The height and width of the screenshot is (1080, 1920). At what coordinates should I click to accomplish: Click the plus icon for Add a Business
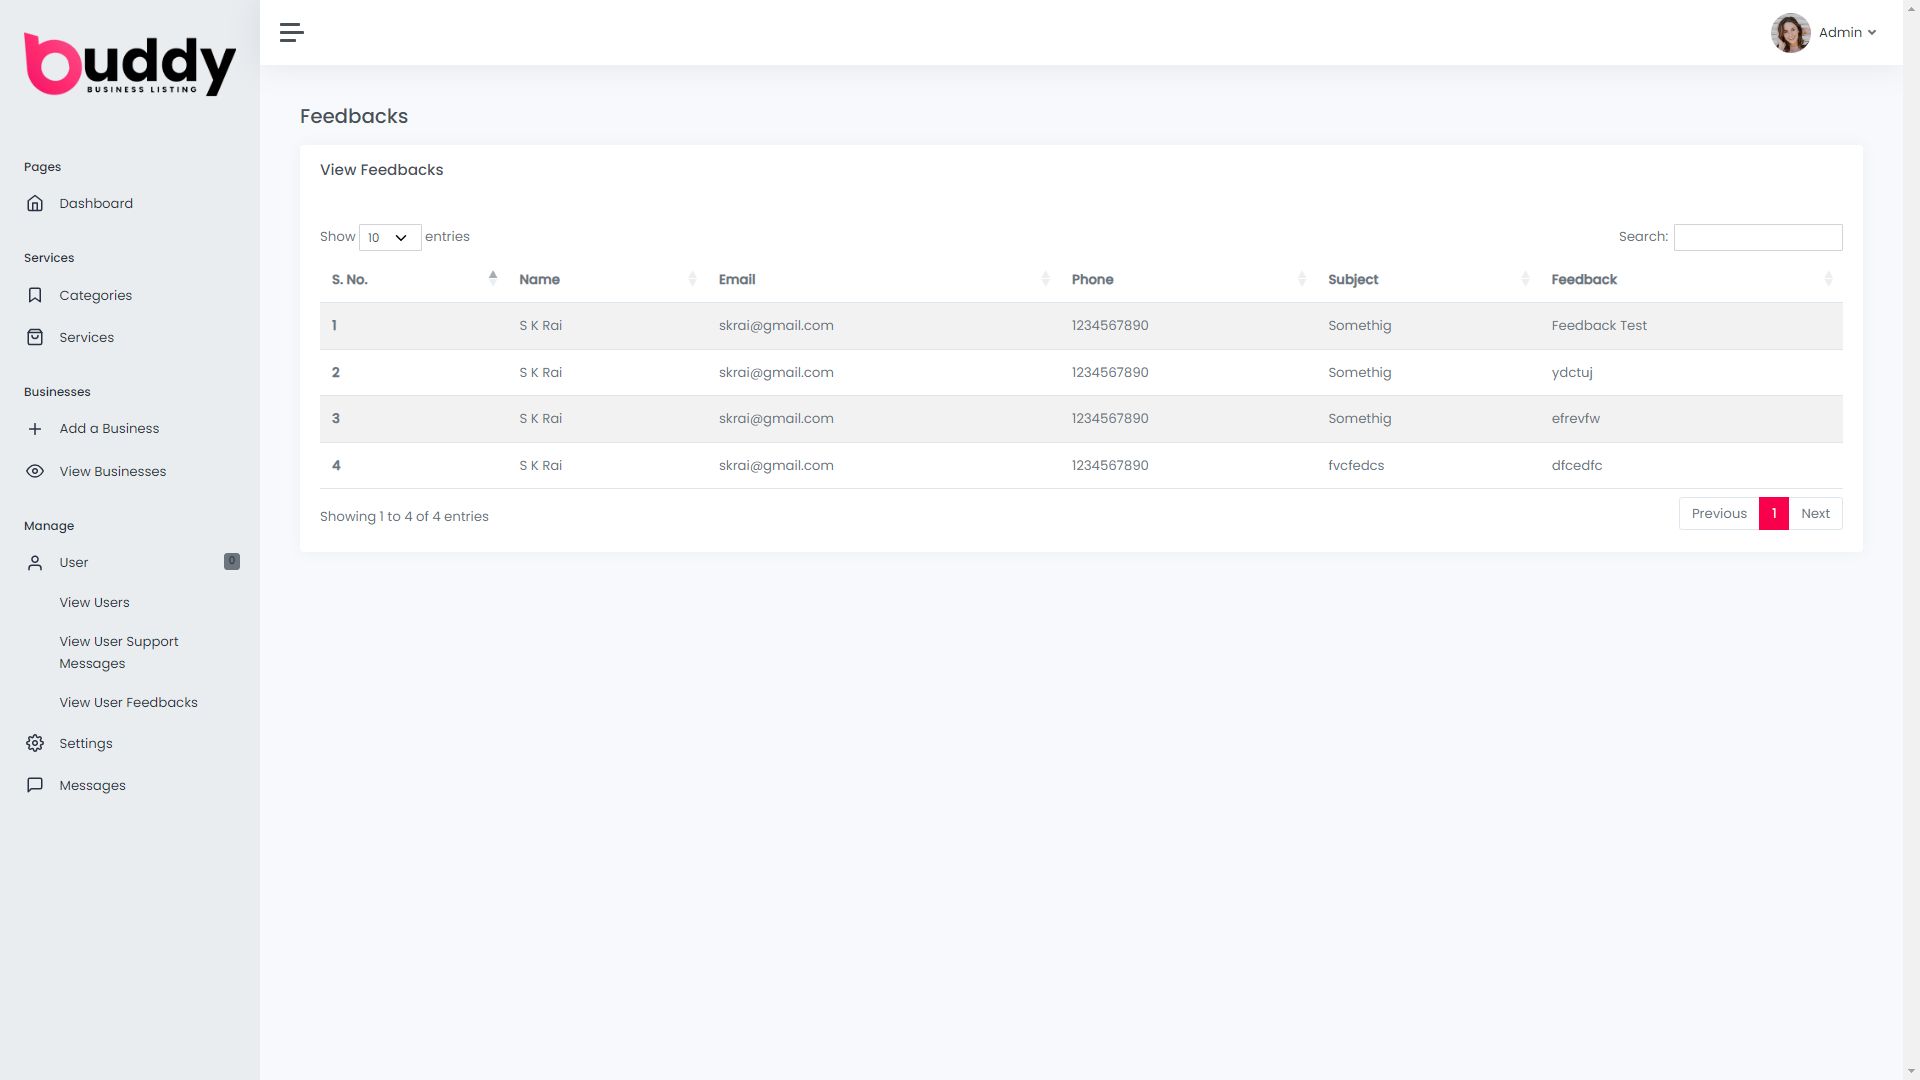35,429
